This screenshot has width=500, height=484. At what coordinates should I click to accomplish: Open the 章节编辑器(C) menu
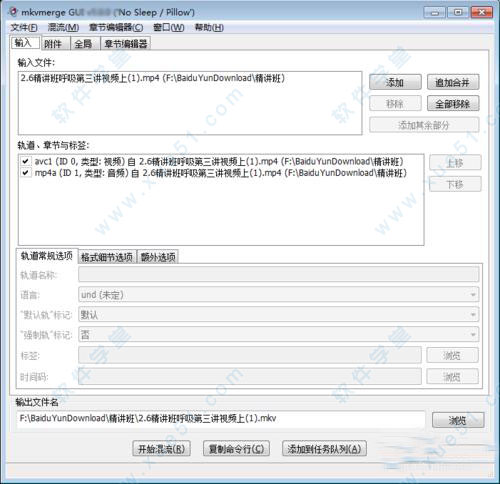[116, 27]
